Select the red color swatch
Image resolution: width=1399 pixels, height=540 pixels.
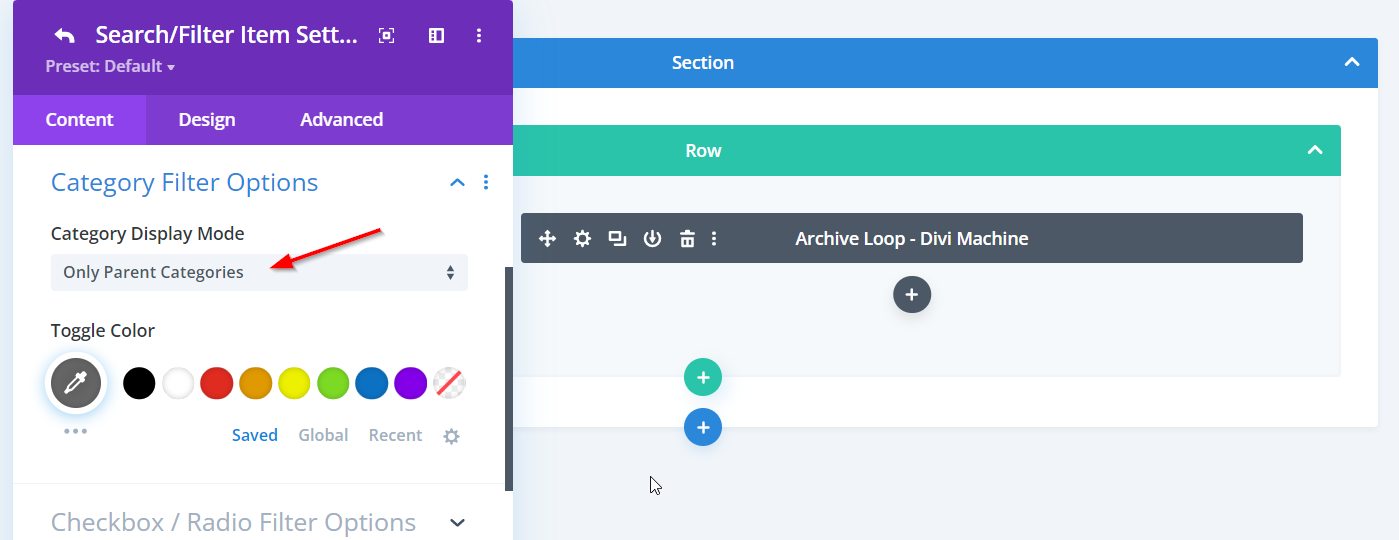point(217,383)
